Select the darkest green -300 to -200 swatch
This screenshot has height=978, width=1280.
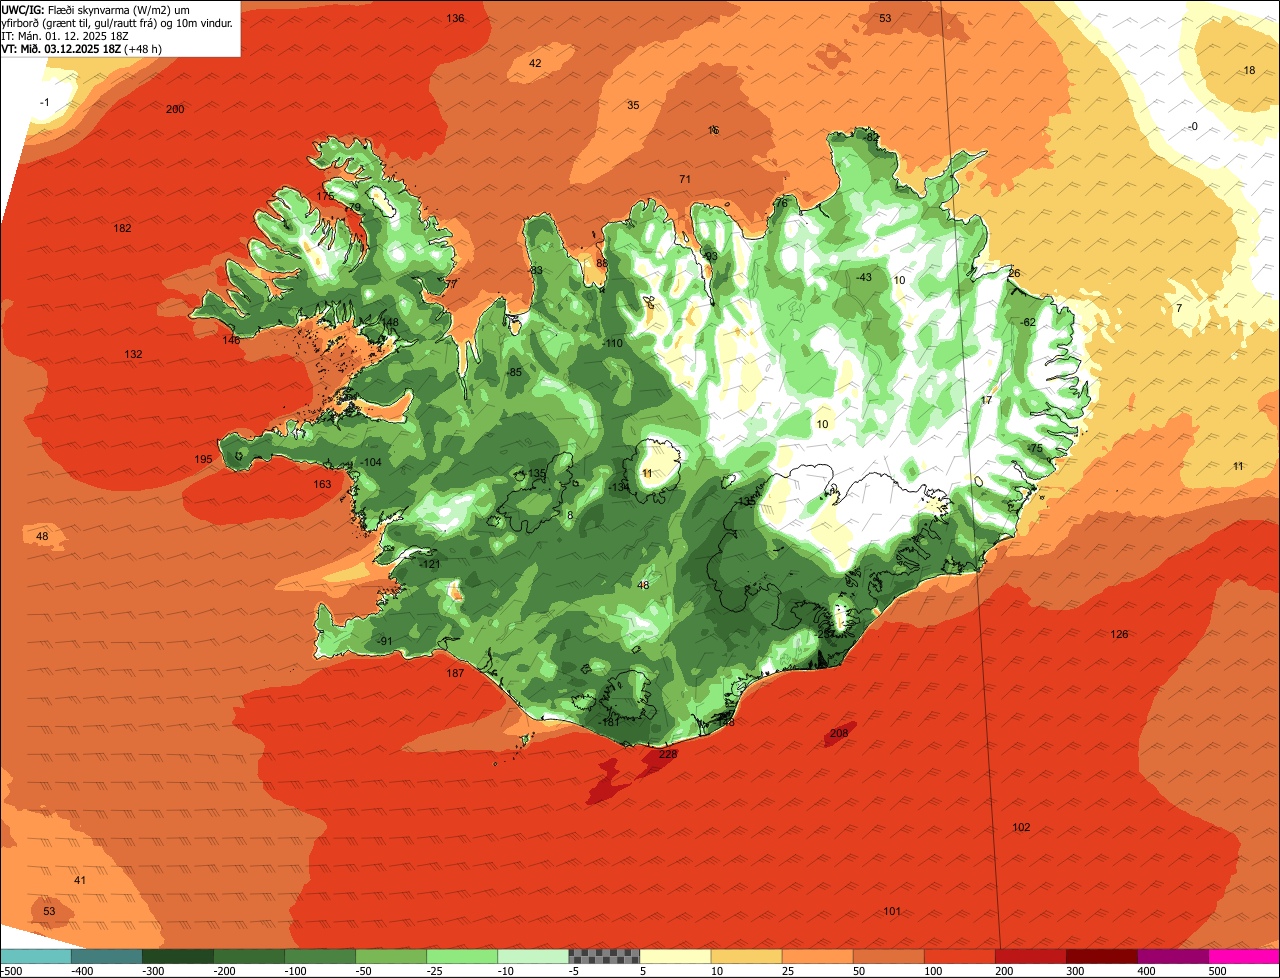click(x=177, y=956)
